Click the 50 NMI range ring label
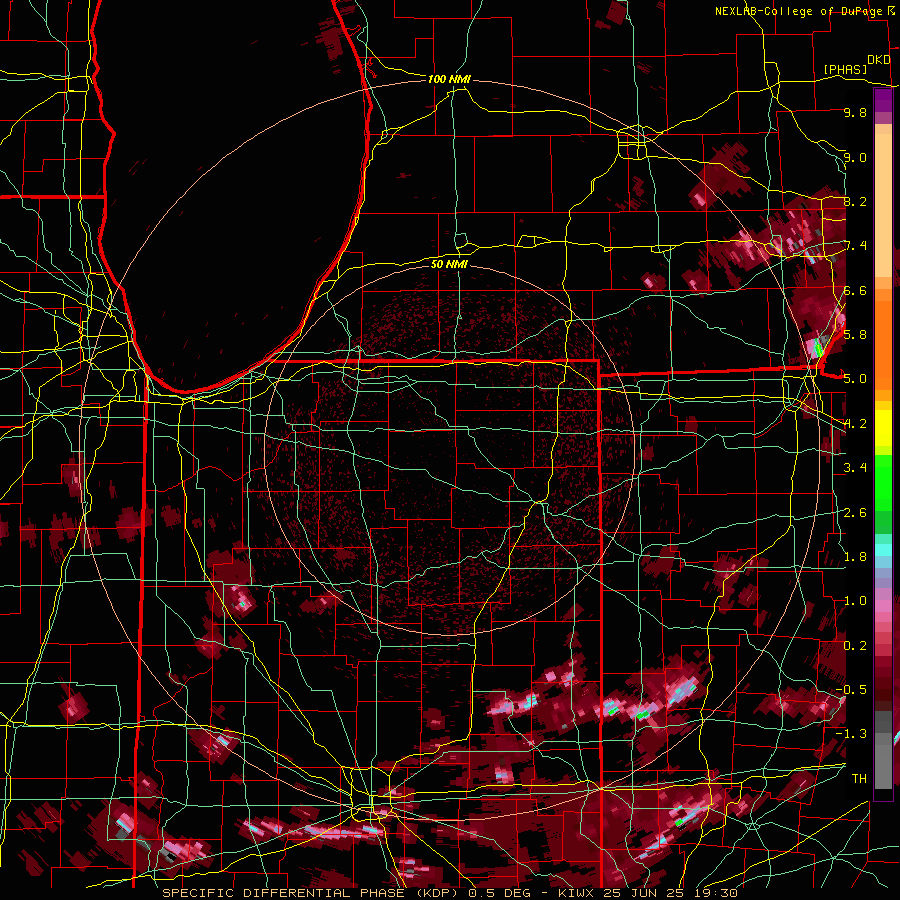The height and width of the screenshot is (900, 900). coord(449,264)
